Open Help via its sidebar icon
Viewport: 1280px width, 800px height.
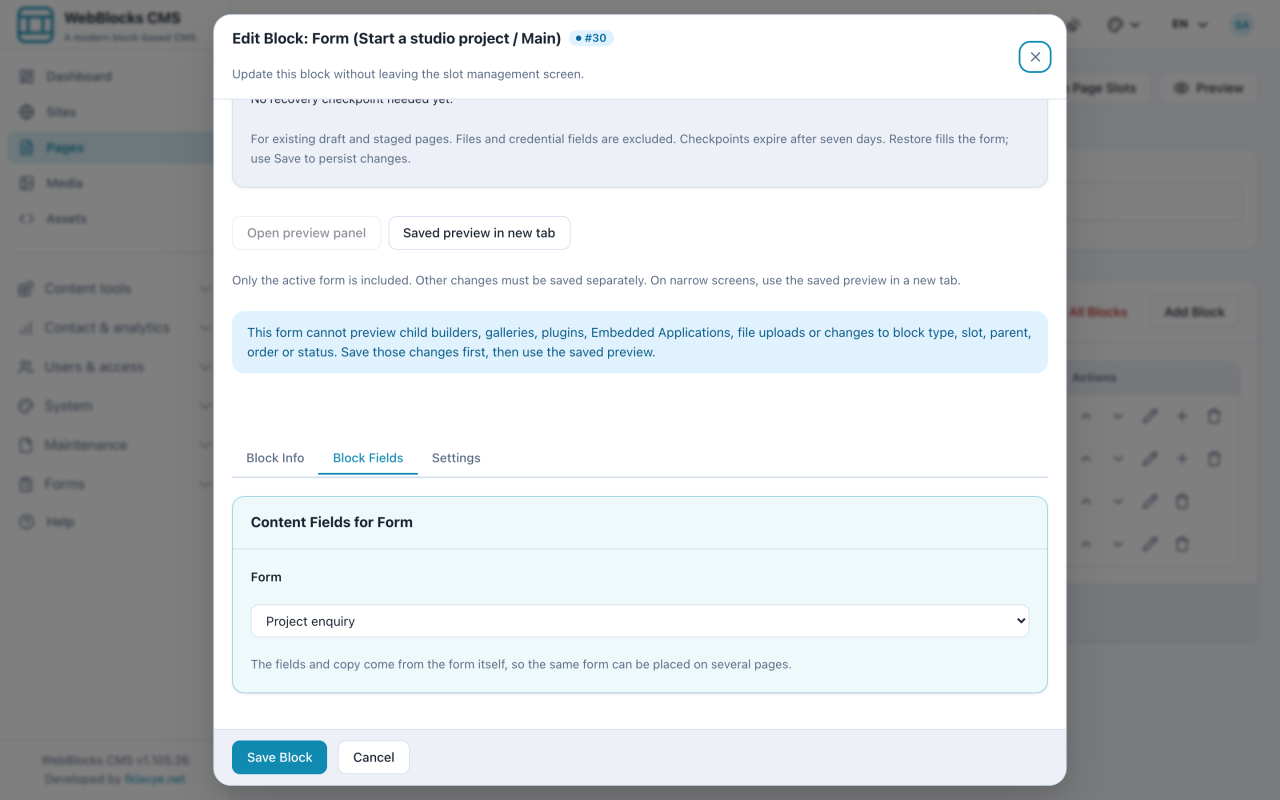[26, 522]
